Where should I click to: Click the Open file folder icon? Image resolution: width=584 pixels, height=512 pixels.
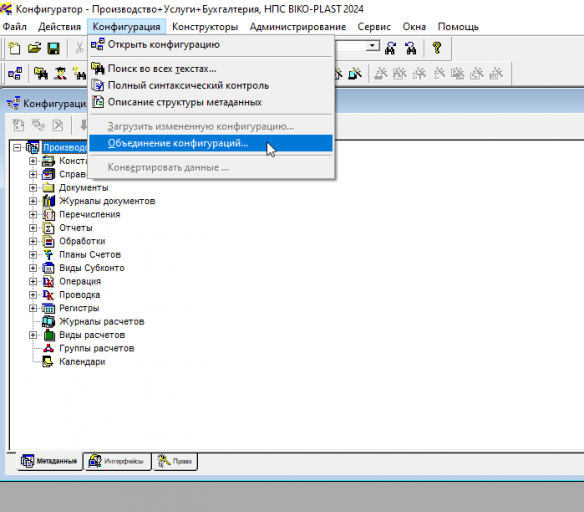[x=34, y=48]
